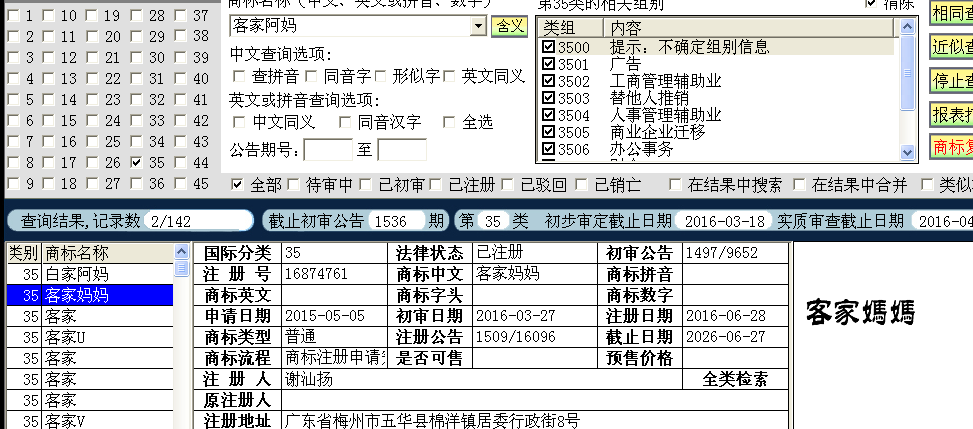Click the 停止查询 button

(952, 81)
